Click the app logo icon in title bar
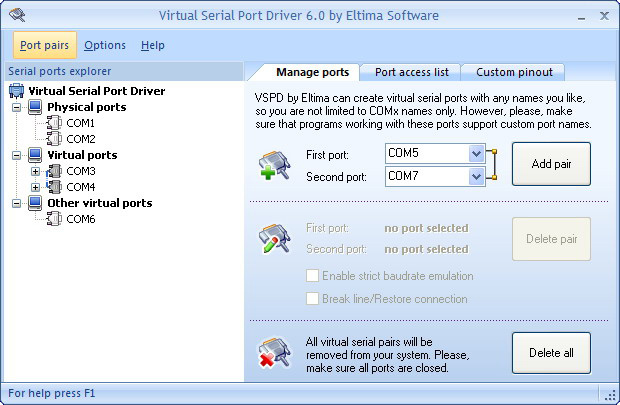Image resolution: width=620 pixels, height=405 pixels. [x=17, y=15]
